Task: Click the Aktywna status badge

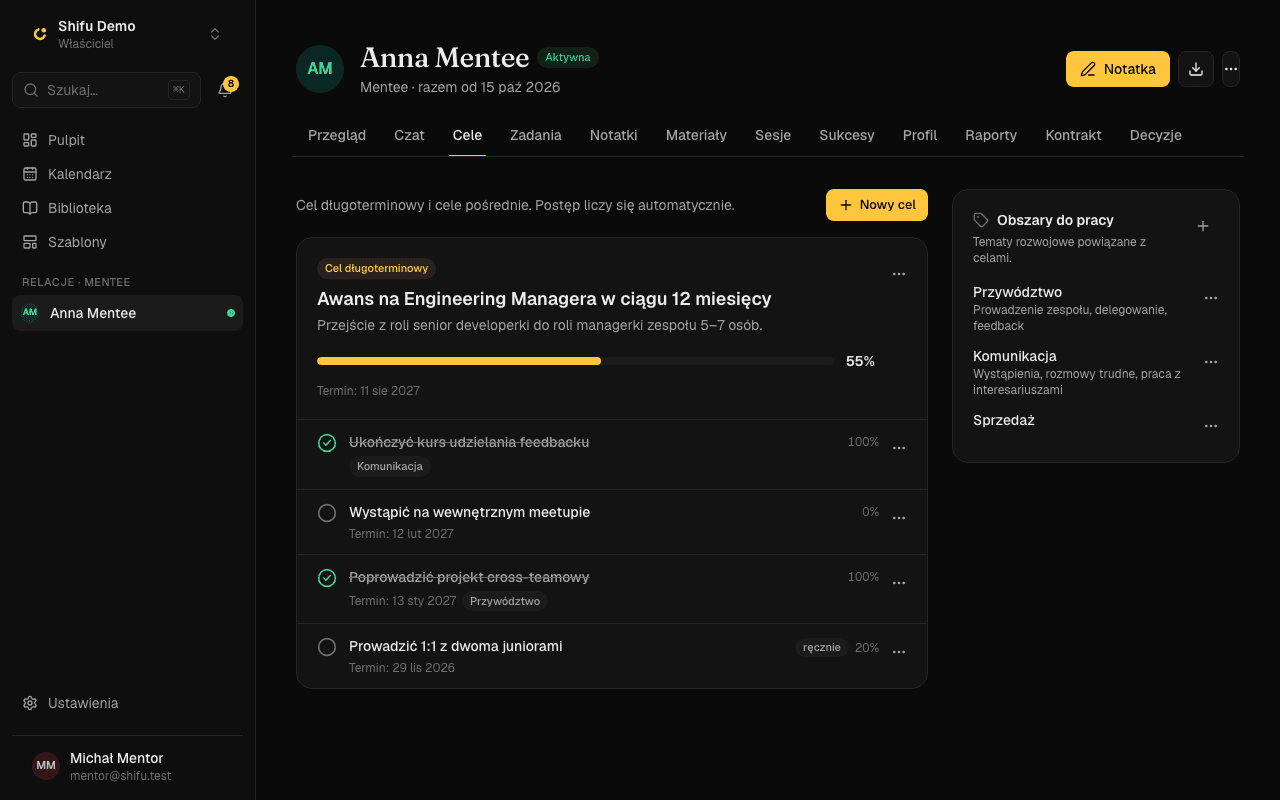Action: [x=568, y=58]
